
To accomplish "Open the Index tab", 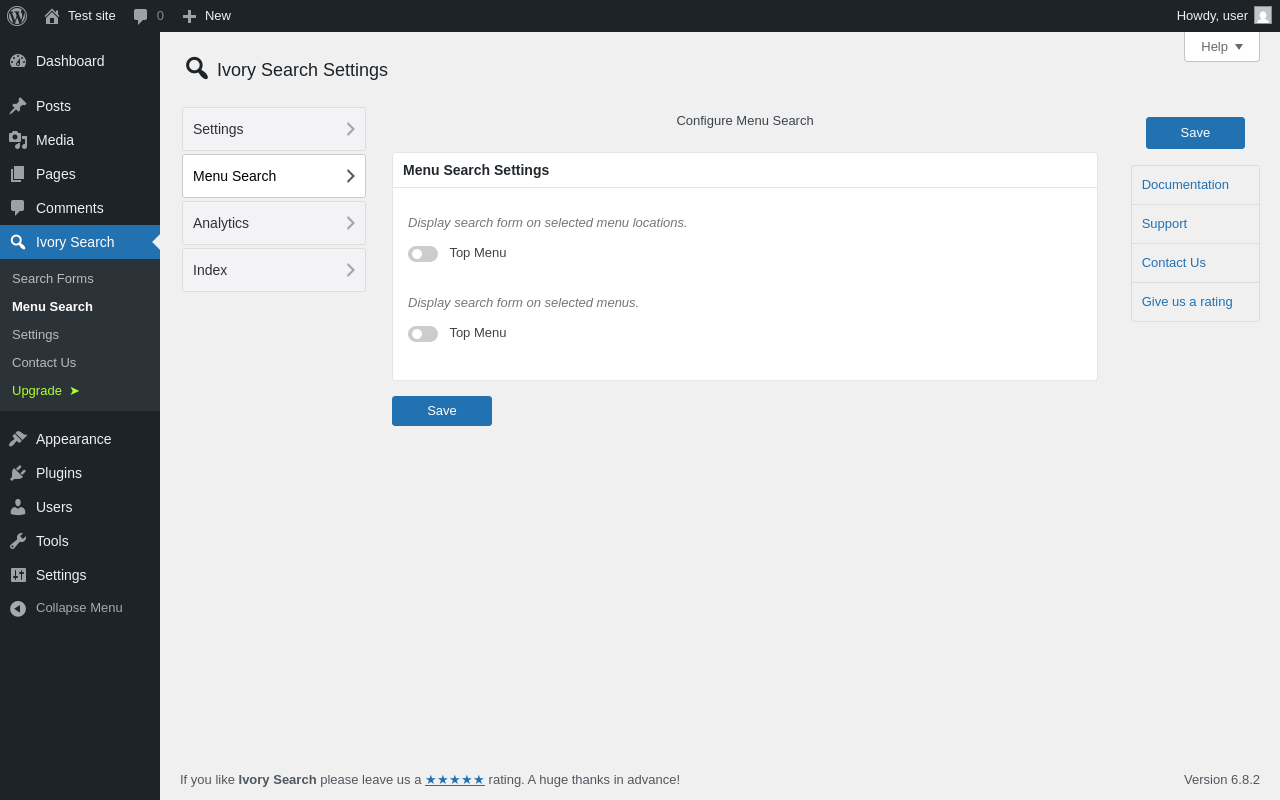I will click(274, 270).
